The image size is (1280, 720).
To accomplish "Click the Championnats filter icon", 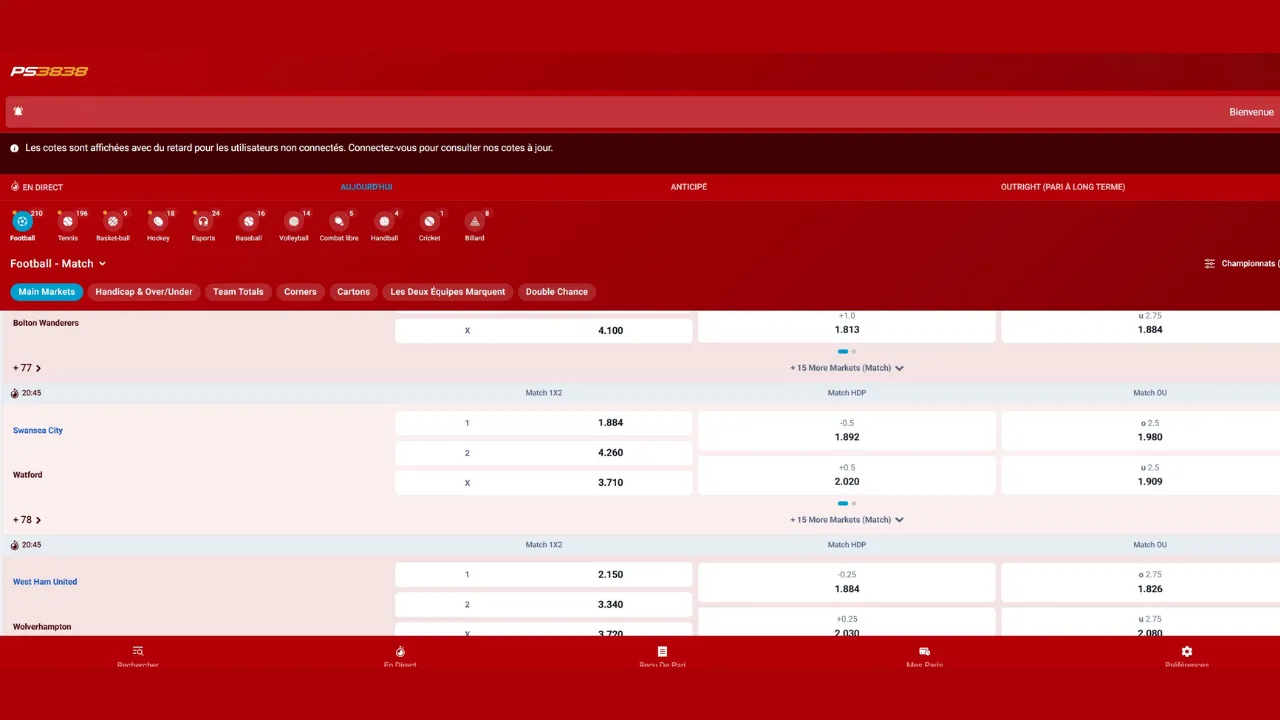I will coord(1209,264).
